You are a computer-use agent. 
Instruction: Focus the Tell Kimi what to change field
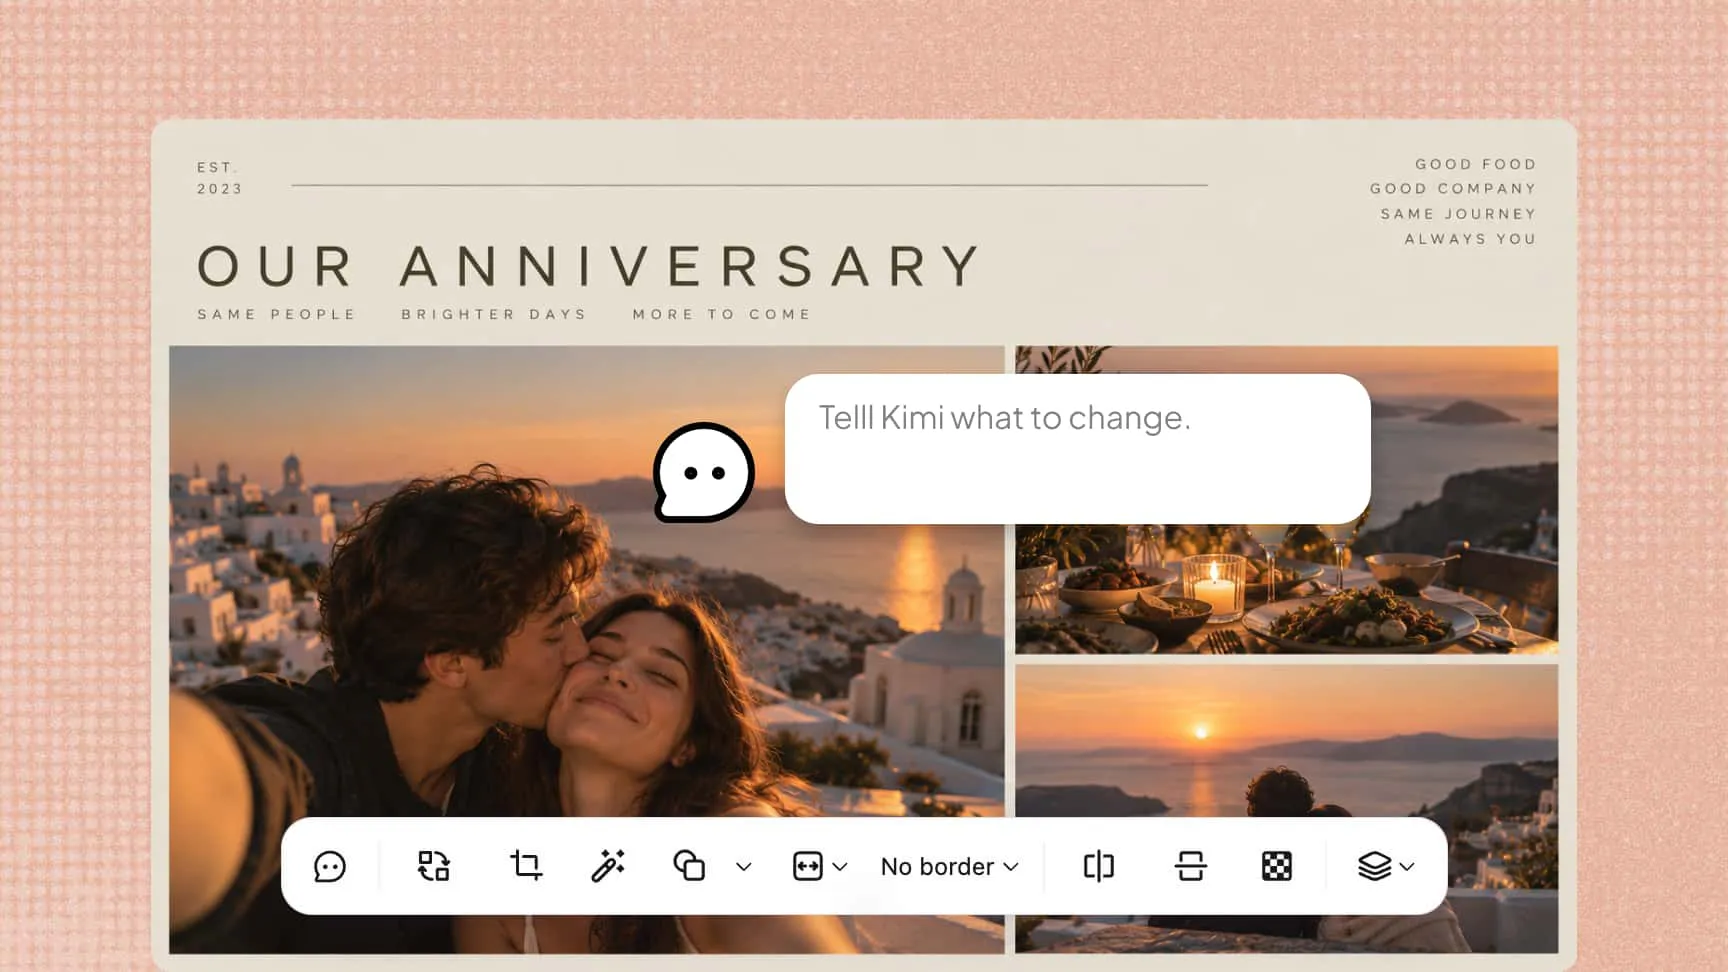[x=1077, y=449]
